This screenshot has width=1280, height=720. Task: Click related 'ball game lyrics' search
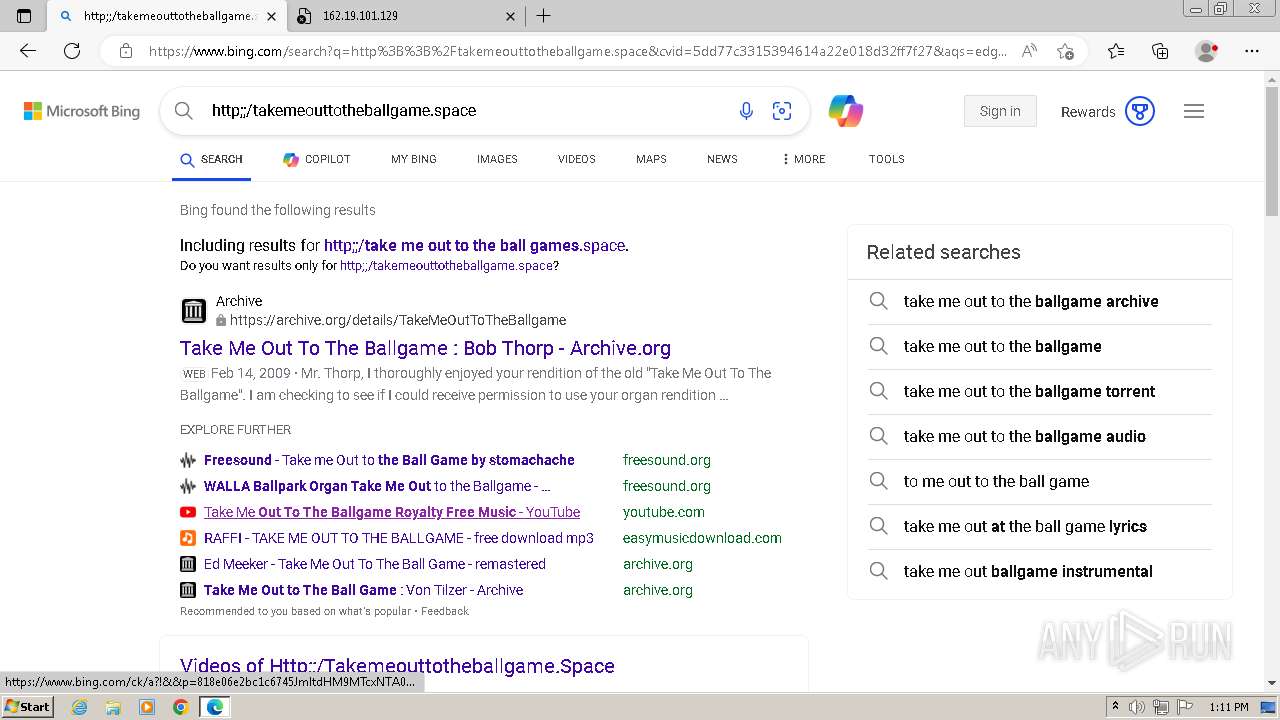click(1025, 526)
